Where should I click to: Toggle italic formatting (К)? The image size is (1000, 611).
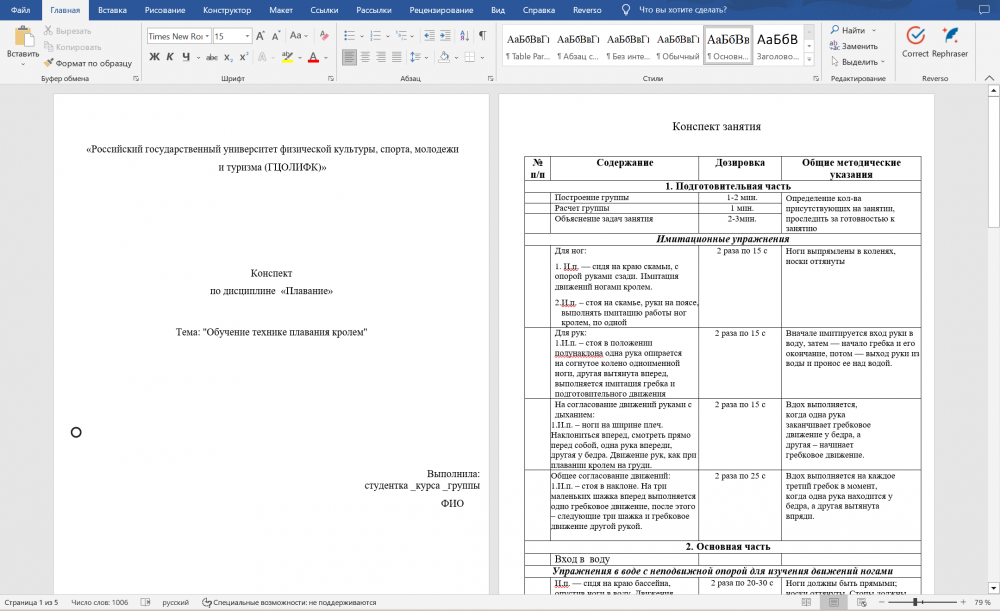click(170, 57)
